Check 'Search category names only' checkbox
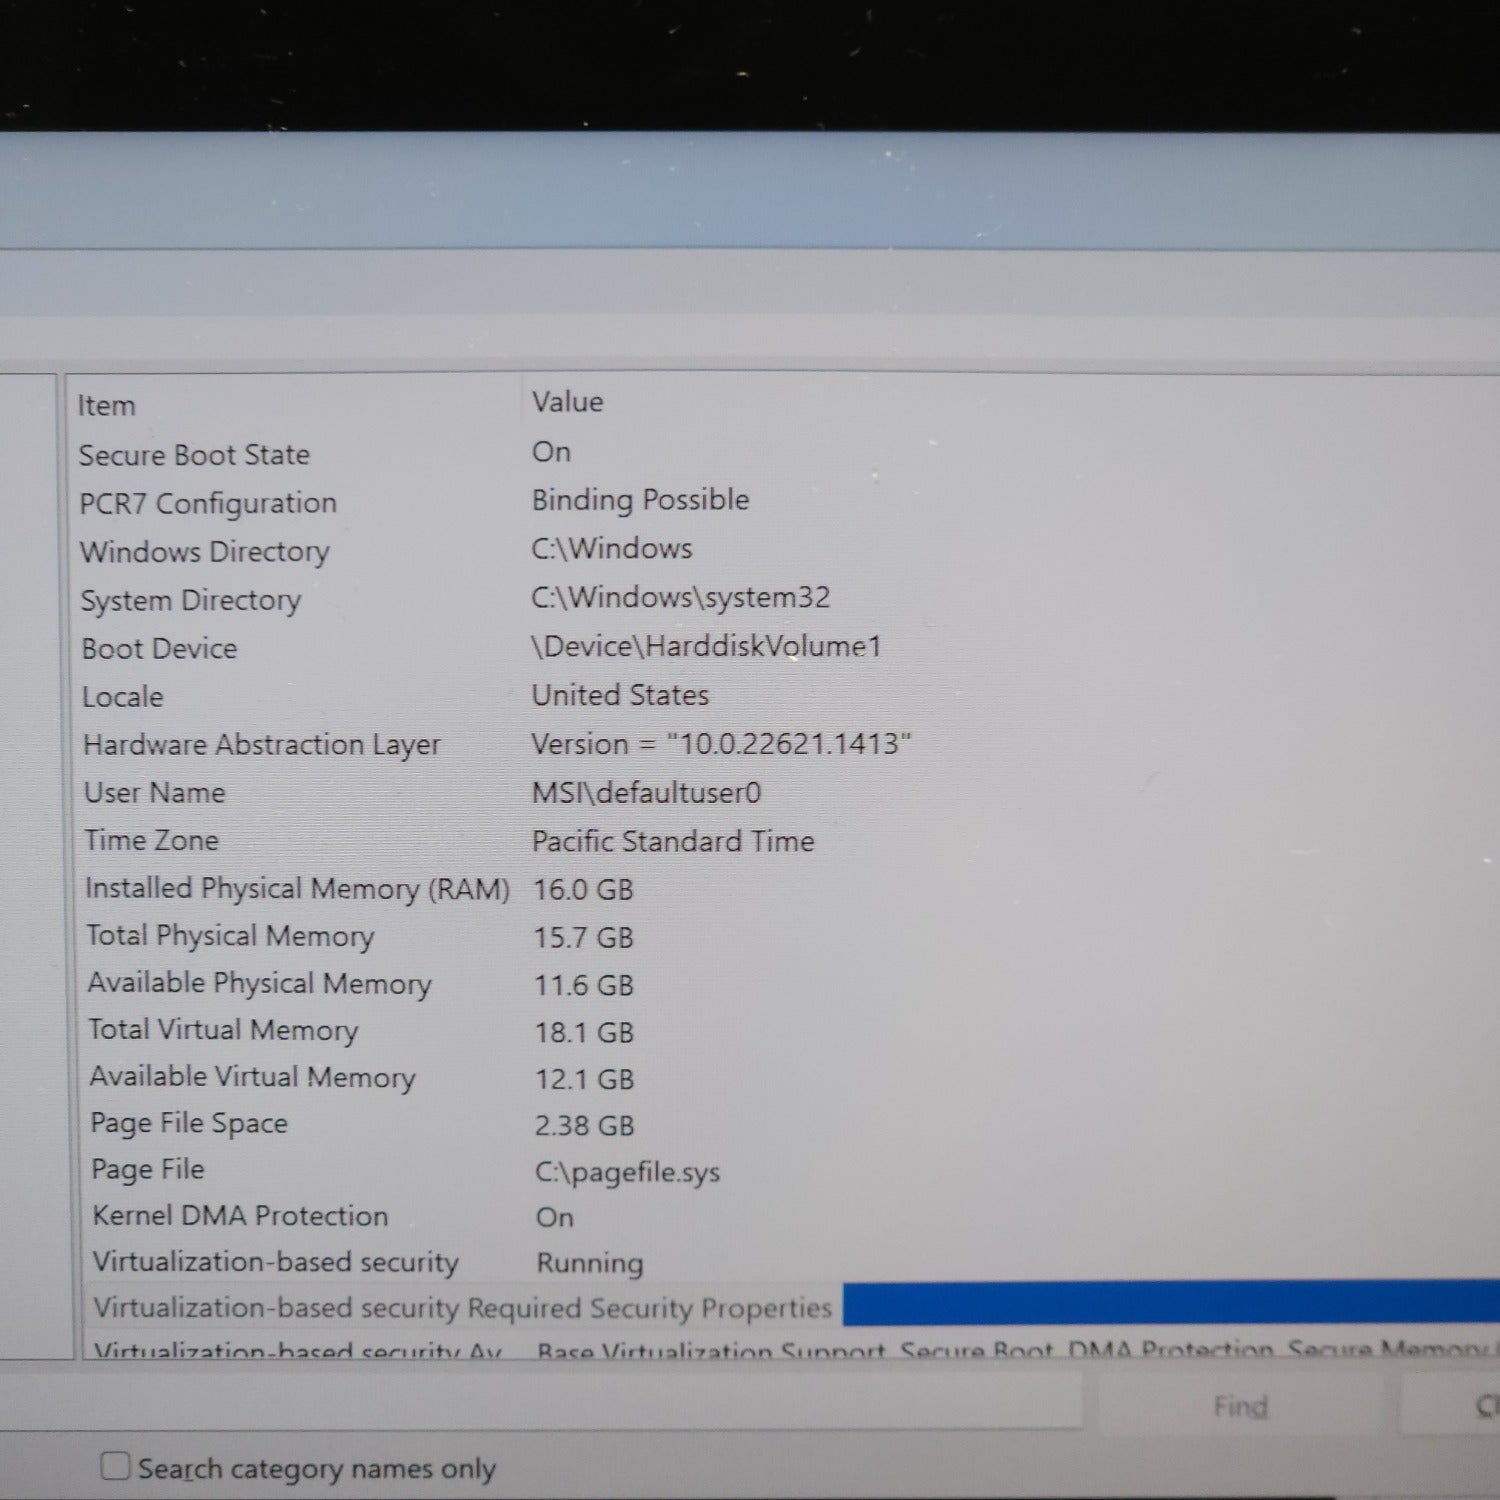This screenshot has width=1500, height=1500. point(116,1466)
